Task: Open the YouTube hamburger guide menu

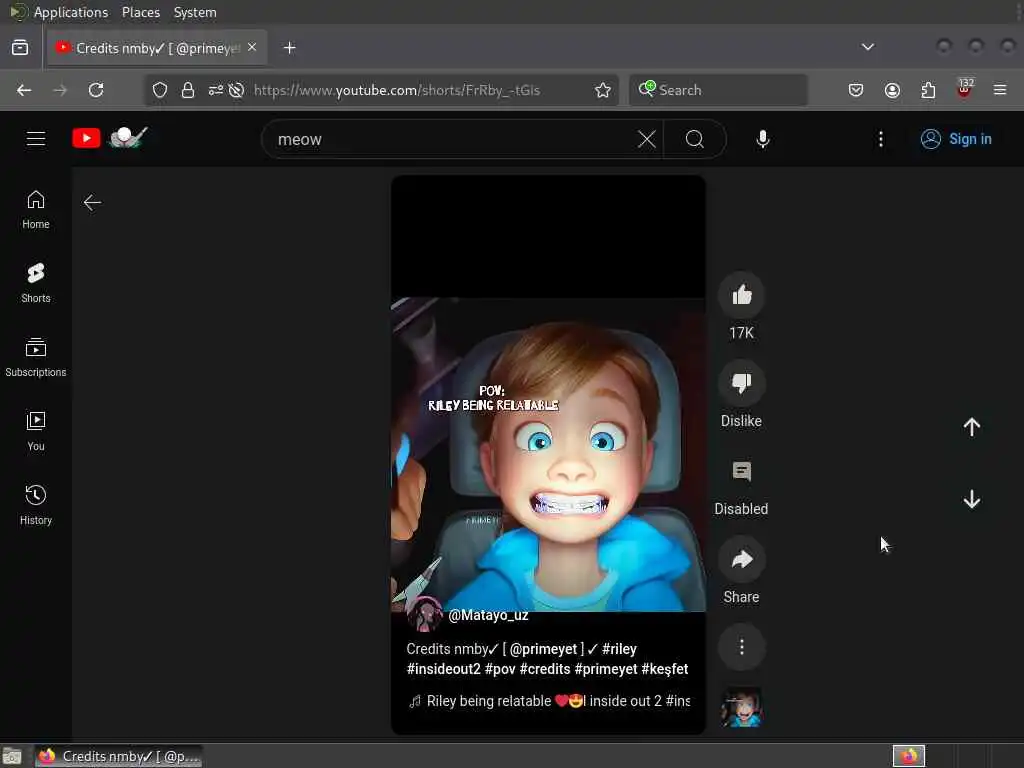Action: point(36,138)
